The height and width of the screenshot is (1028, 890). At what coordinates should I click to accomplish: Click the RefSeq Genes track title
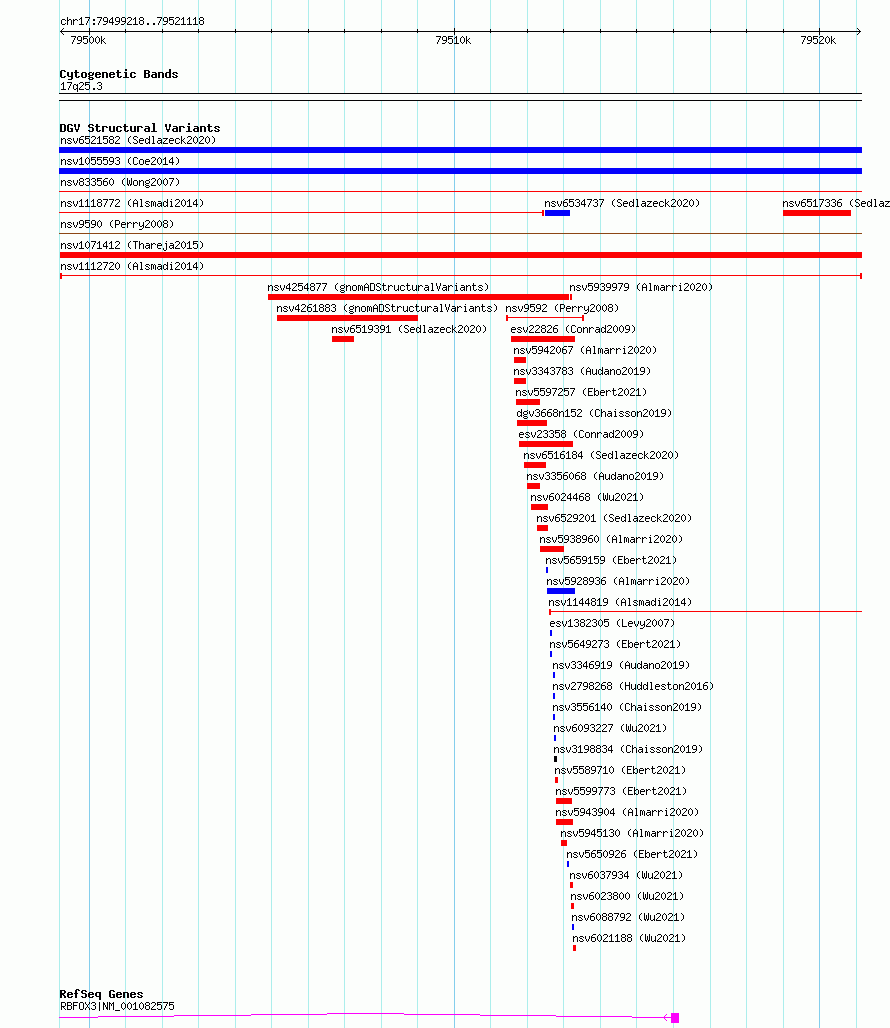(101, 994)
